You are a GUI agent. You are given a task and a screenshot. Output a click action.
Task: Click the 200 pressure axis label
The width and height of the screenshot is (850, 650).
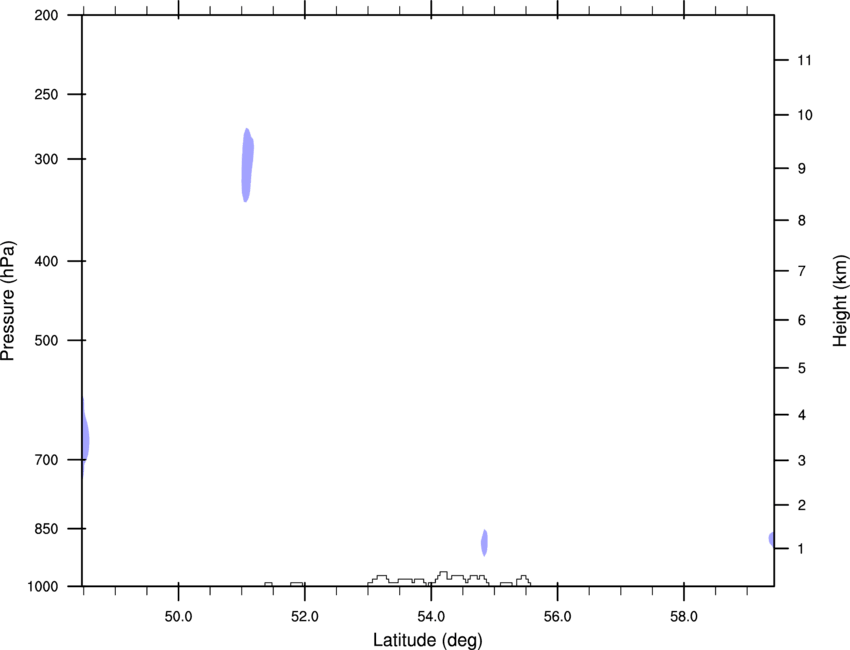pos(46,15)
